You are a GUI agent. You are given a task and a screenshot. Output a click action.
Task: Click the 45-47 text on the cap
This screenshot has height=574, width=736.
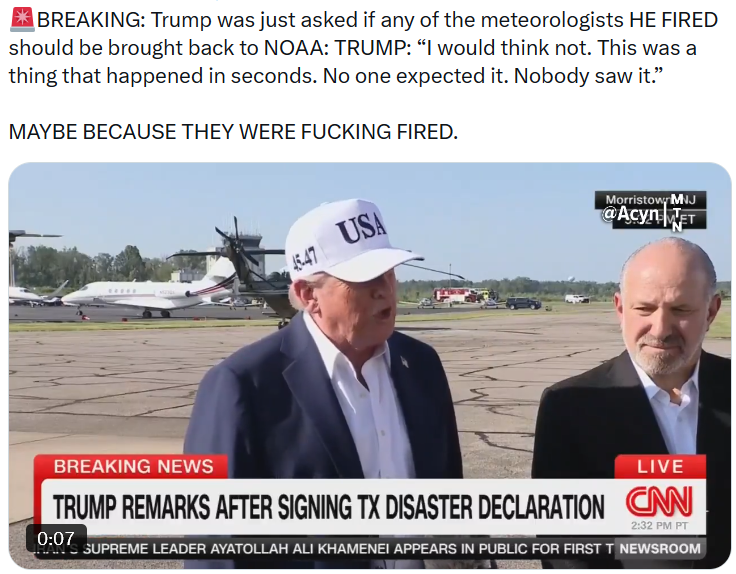click(x=305, y=260)
